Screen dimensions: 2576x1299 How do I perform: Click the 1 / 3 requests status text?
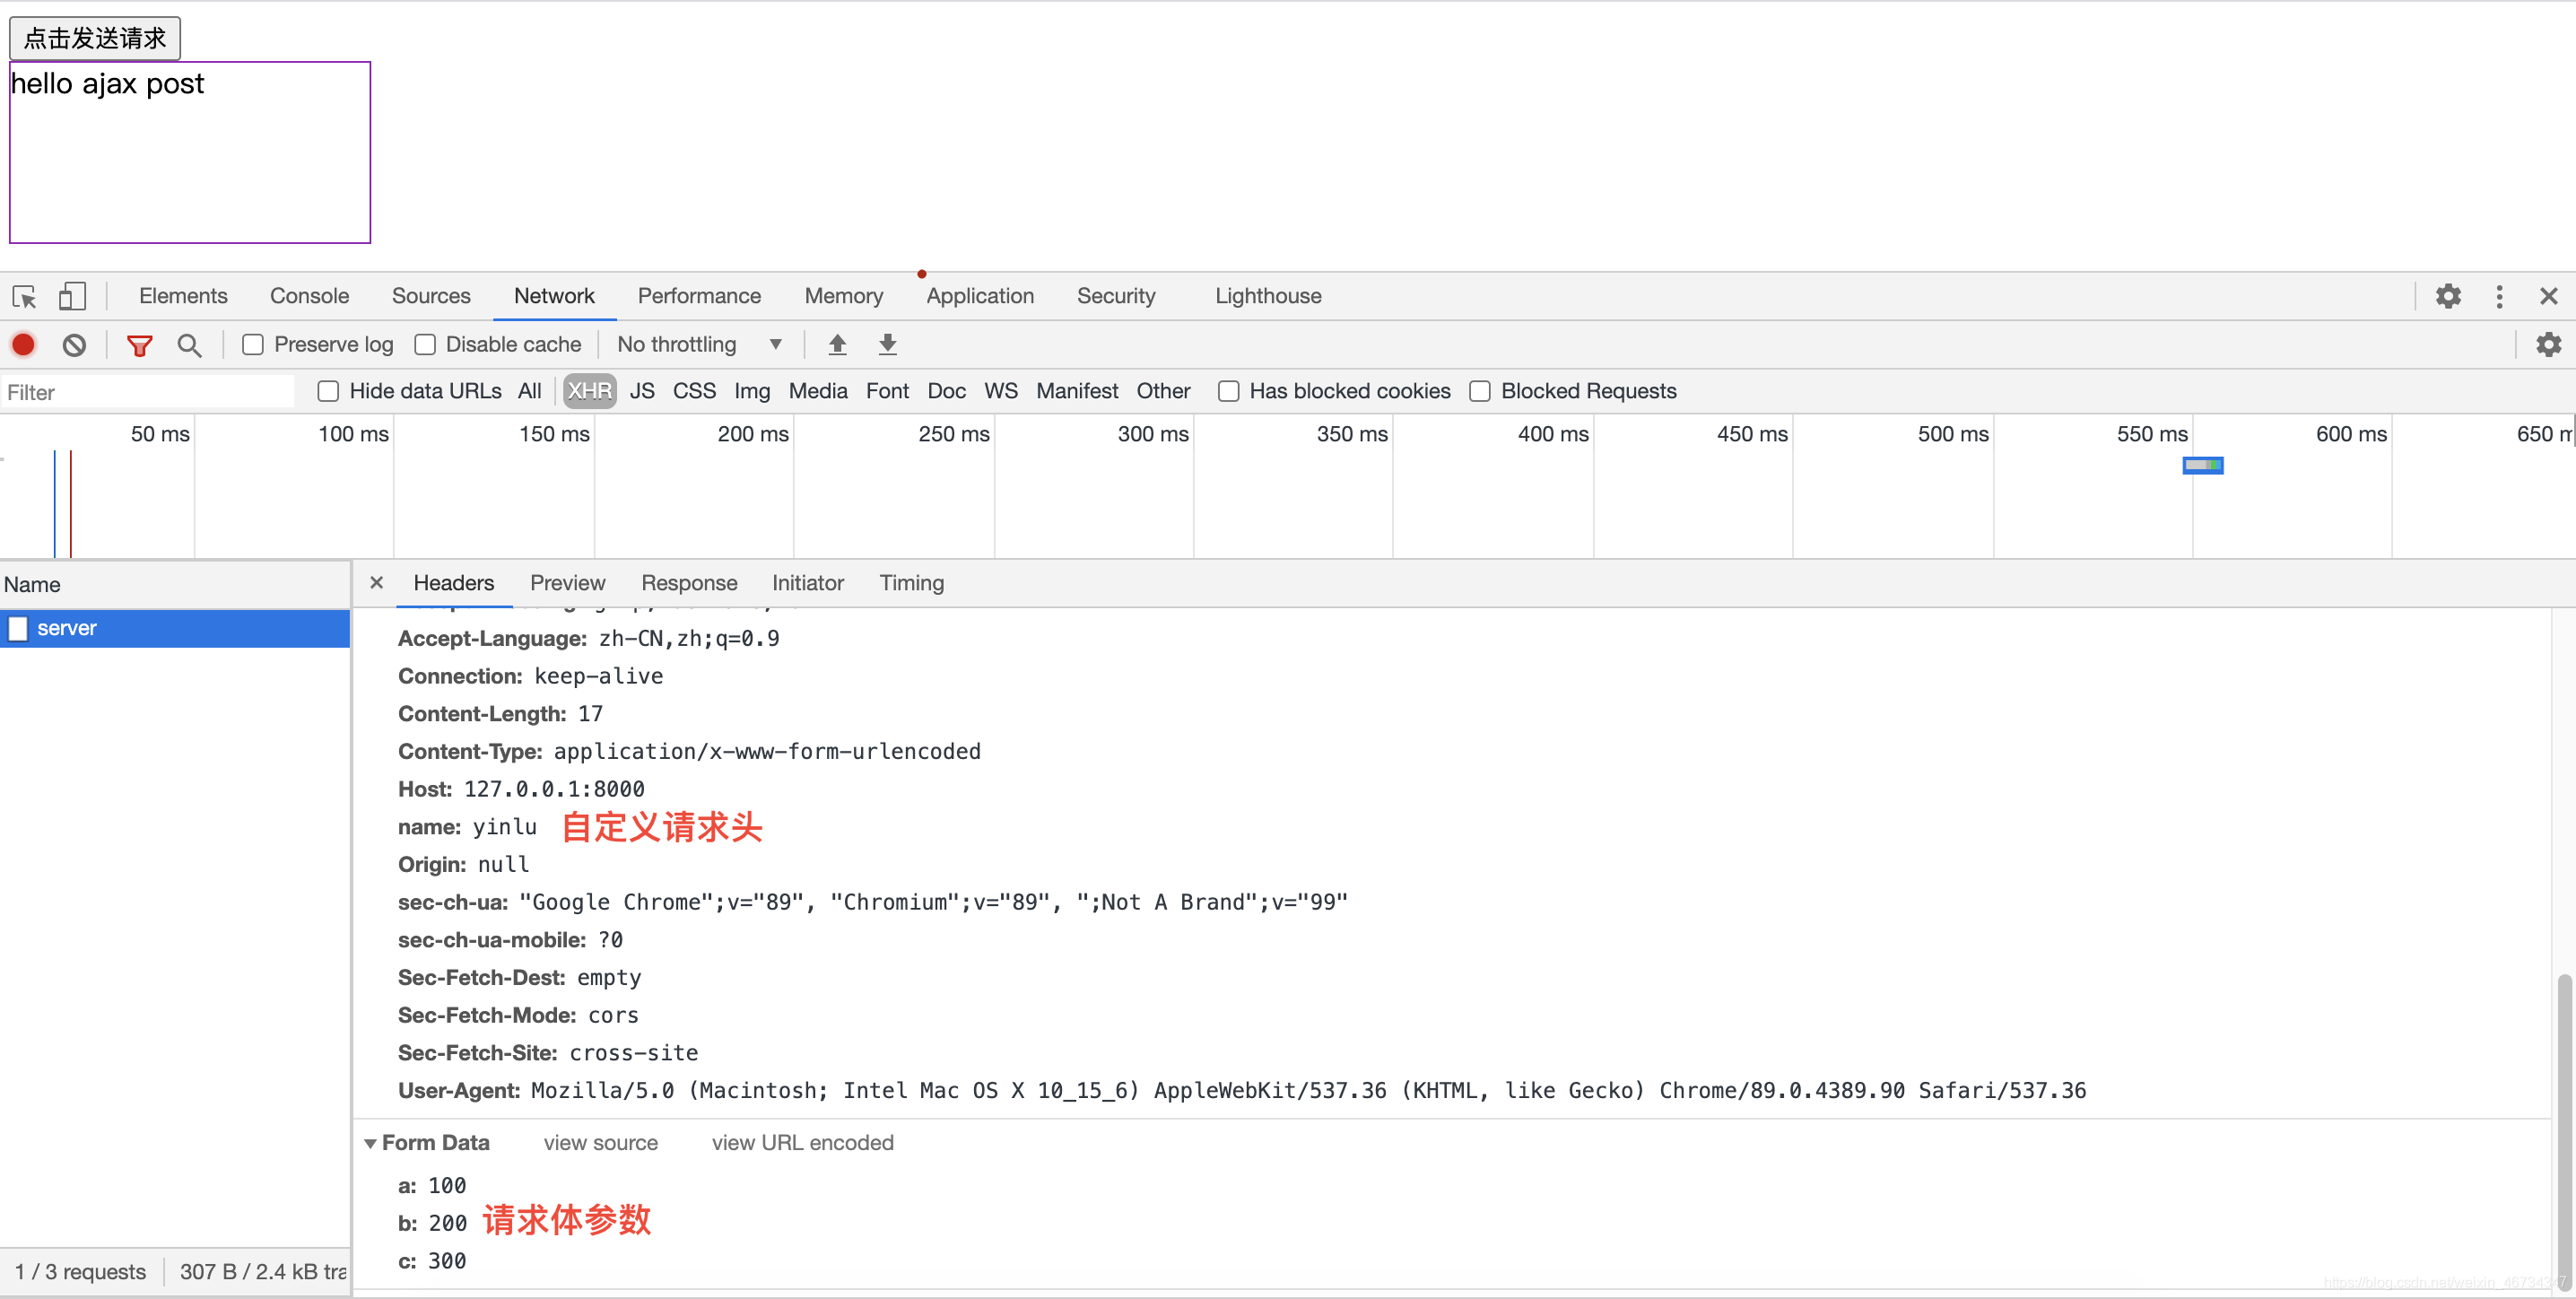pyautogui.click(x=80, y=1272)
